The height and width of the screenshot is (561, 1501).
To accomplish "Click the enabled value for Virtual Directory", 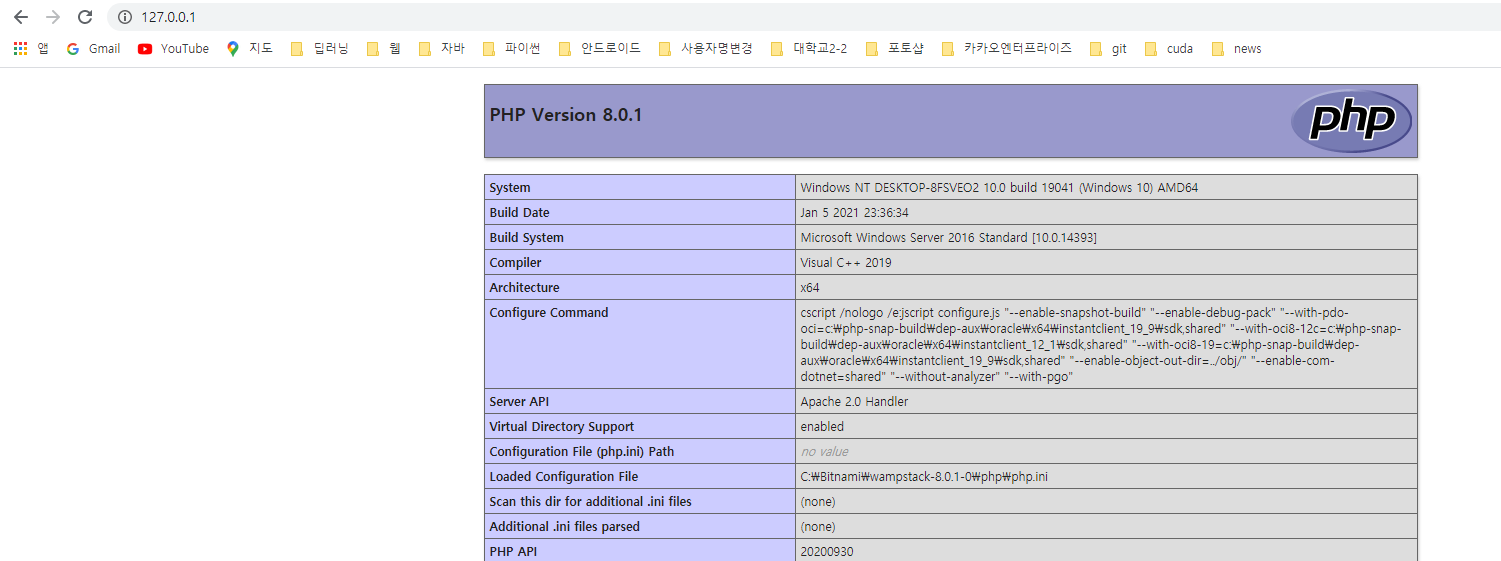I will (822, 427).
